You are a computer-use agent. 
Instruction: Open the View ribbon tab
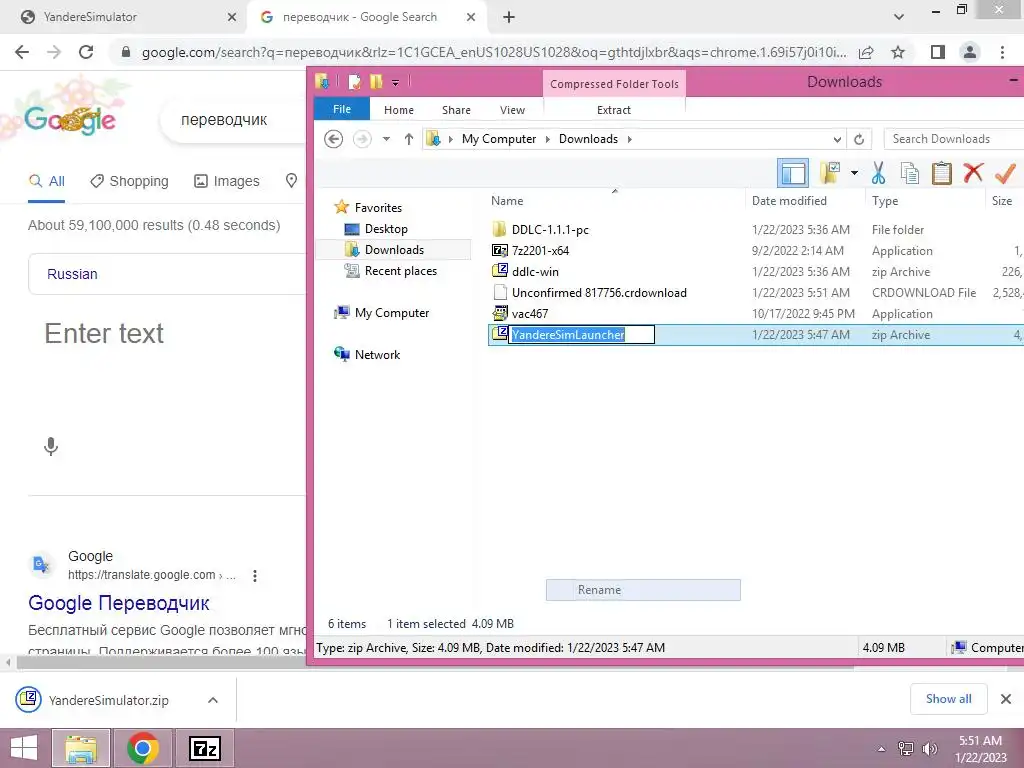click(x=513, y=110)
